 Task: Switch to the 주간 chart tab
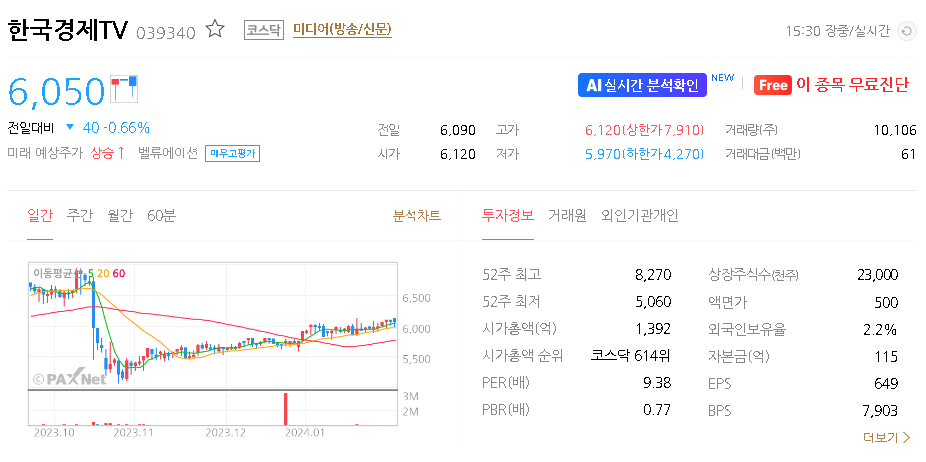coord(80,216)
